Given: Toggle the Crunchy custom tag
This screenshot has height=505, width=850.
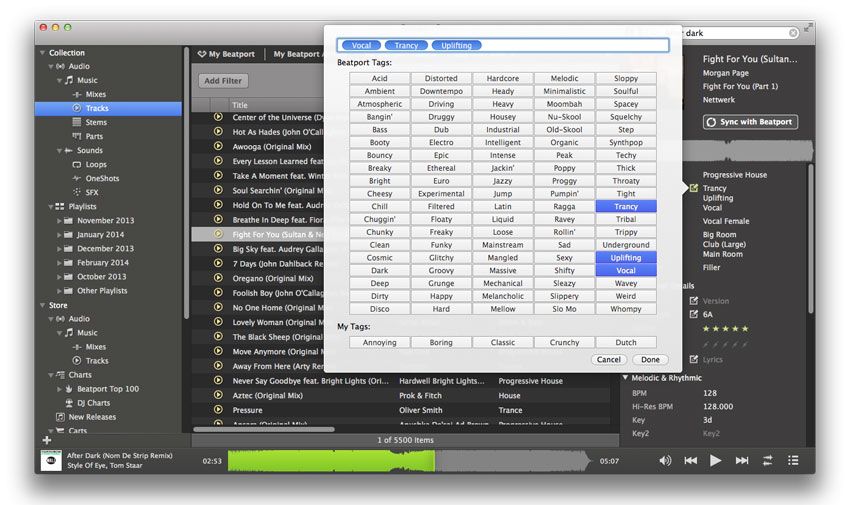Looking at the screenshot, I should (564, 342).
